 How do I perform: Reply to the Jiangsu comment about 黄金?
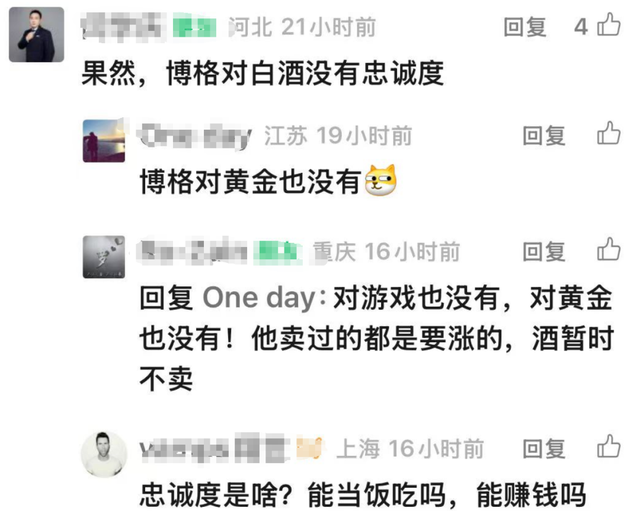coord(544,136)
